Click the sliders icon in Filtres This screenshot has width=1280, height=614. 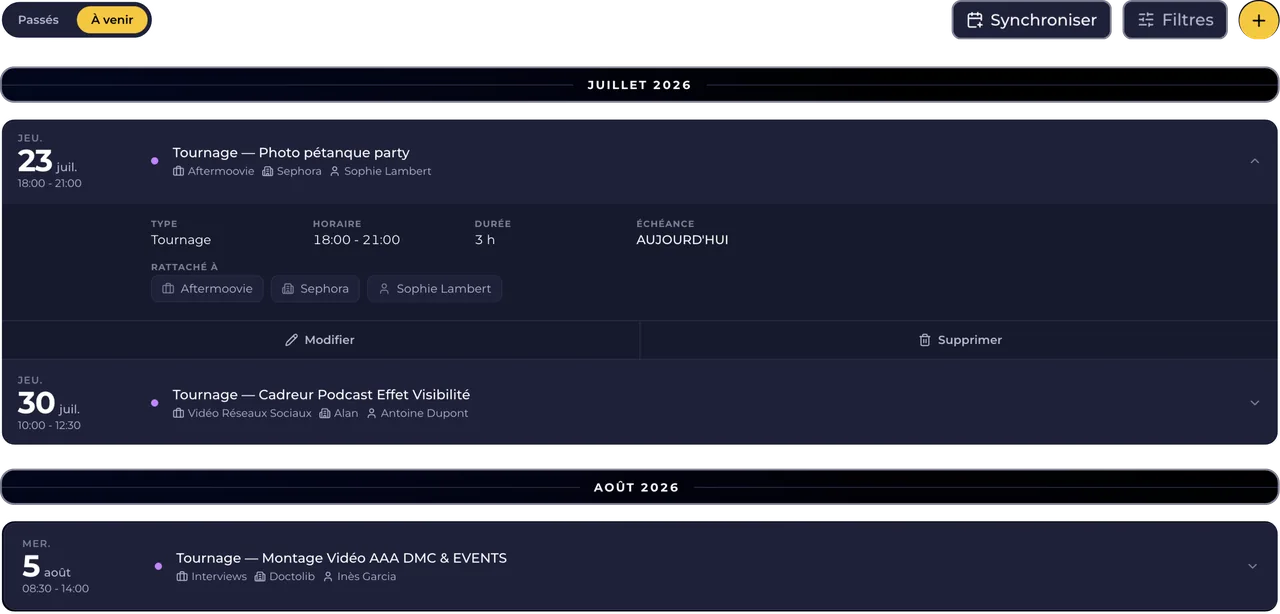pyautogui.click(x=1146, y=20)
